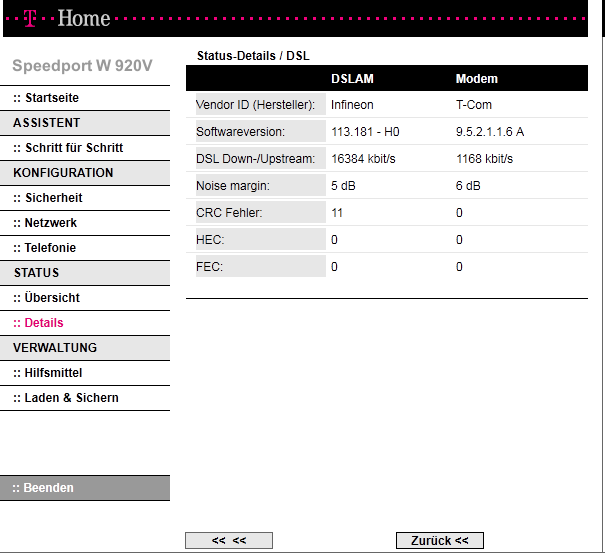Click the 1168 kbit/s value
Screen dimensions: 605x555
[485, 159]
